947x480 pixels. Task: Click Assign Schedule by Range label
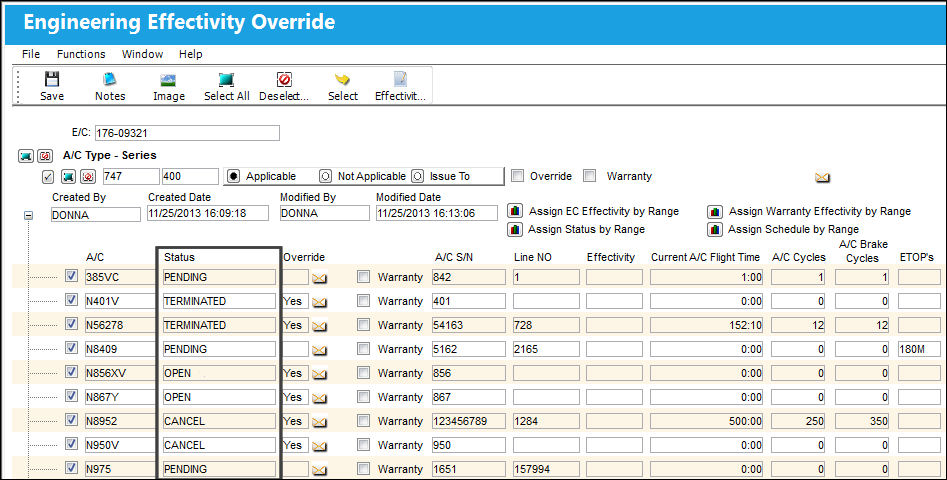(793, 229)
